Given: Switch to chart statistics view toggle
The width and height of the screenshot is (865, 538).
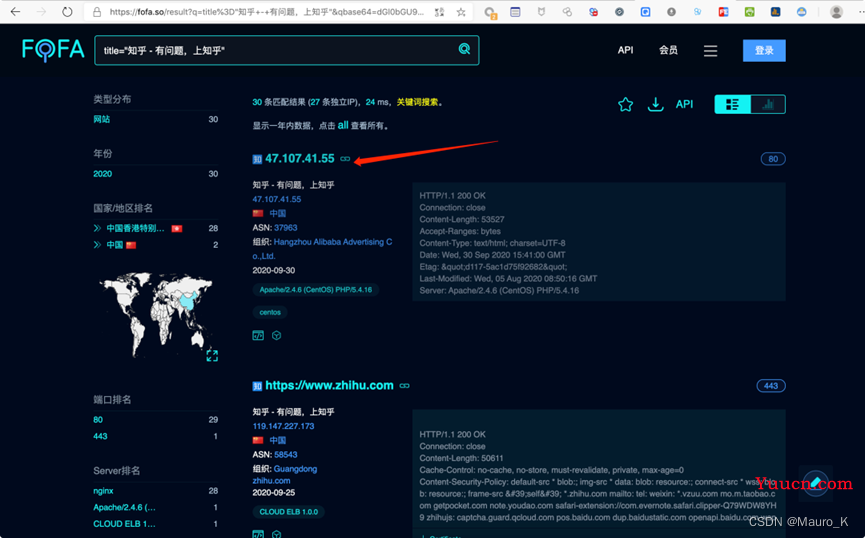Looking at the screenshot, I should click(x=768, y=104).
